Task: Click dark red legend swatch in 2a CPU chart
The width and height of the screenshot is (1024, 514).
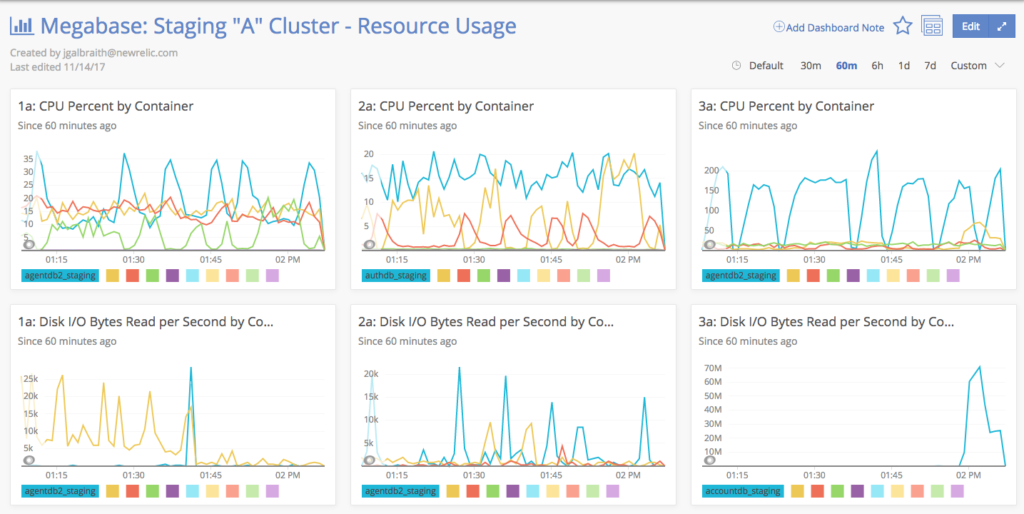Action: point(464,276)
